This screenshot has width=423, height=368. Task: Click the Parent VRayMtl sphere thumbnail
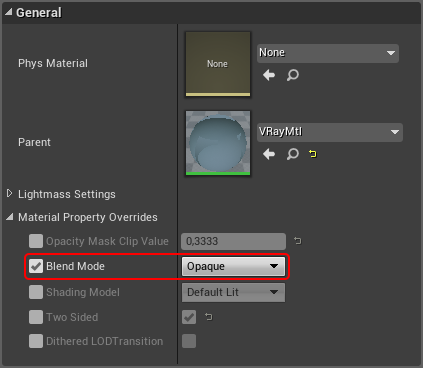(x=218, y=143)
